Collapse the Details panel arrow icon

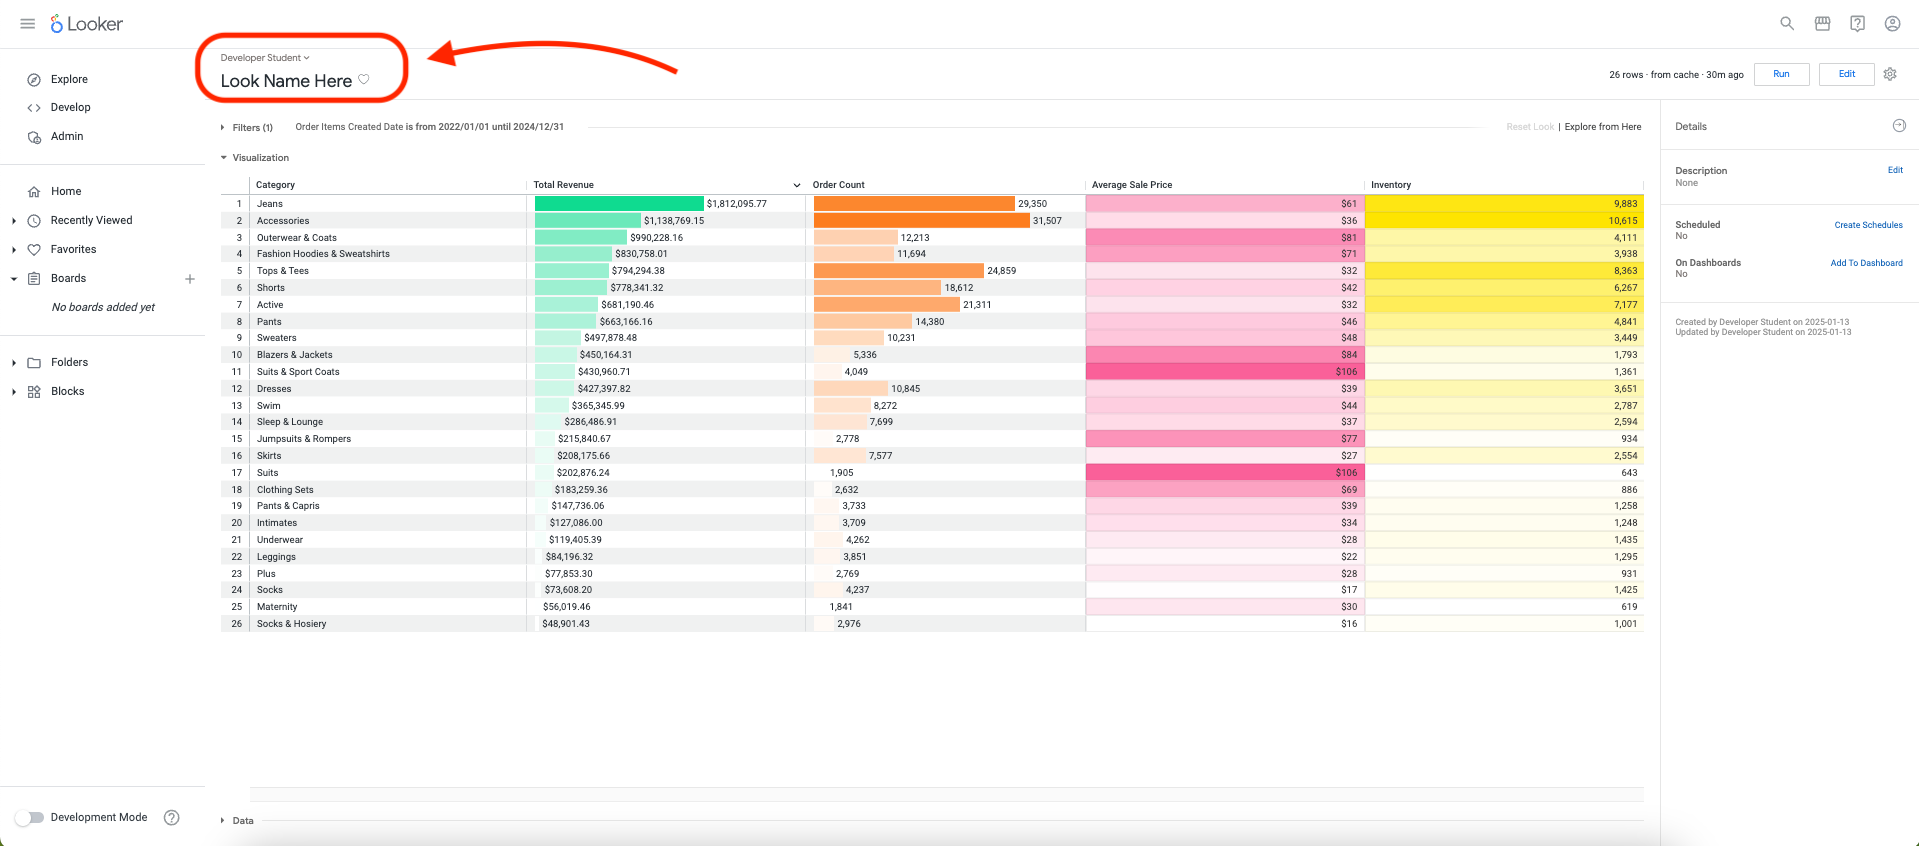tap(1899, 126)
